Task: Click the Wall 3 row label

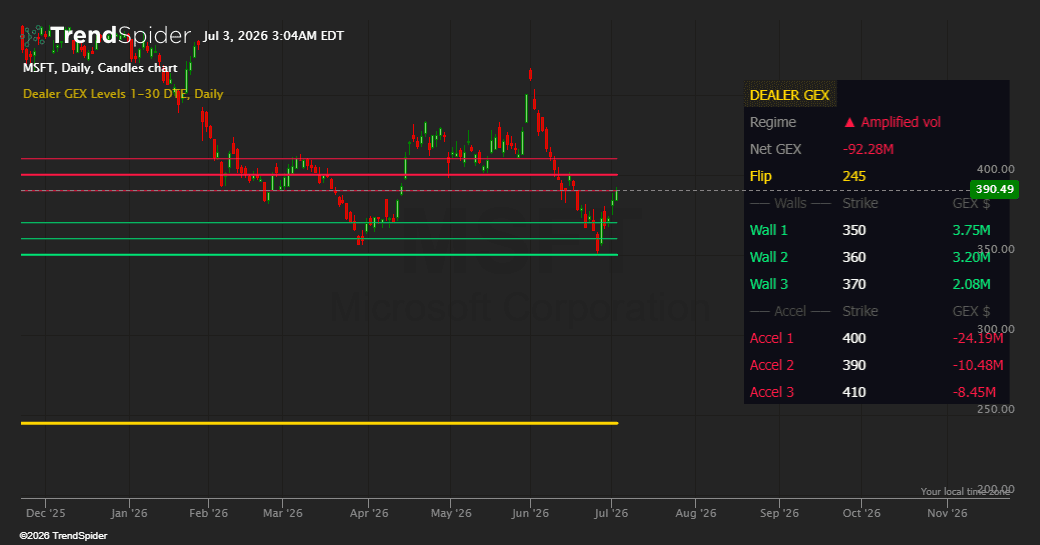Action: click(769, 284)
